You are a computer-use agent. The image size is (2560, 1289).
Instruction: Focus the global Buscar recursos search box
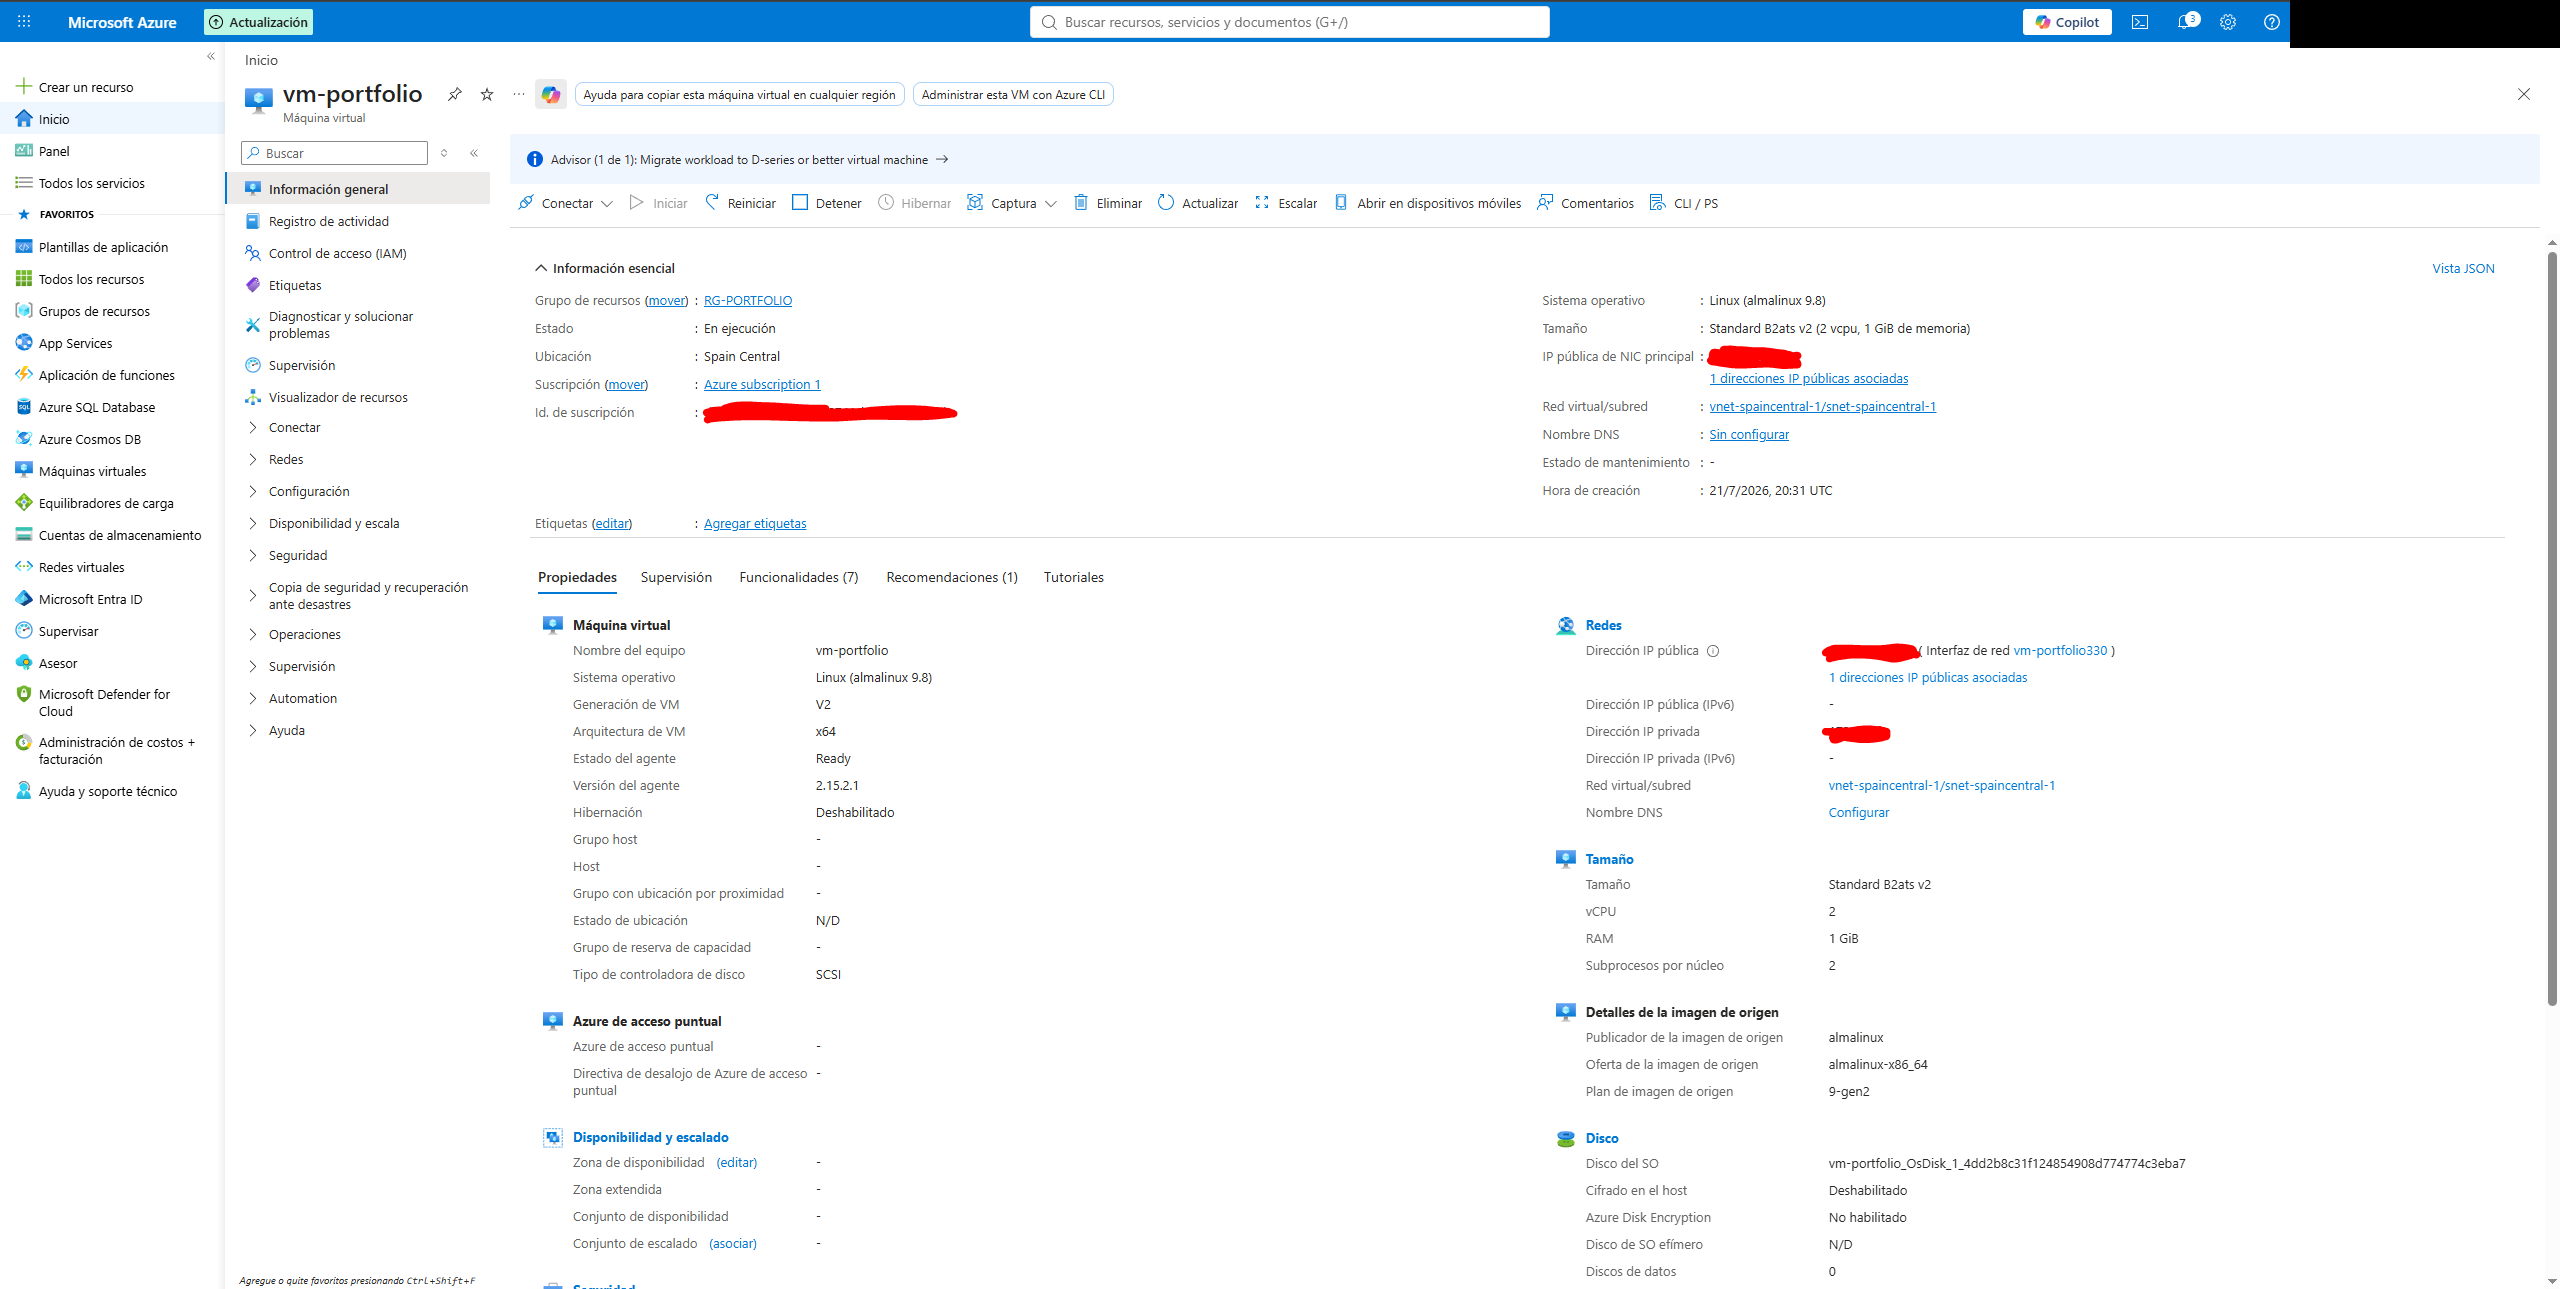pyautogui.click(x=1290, y=22)
